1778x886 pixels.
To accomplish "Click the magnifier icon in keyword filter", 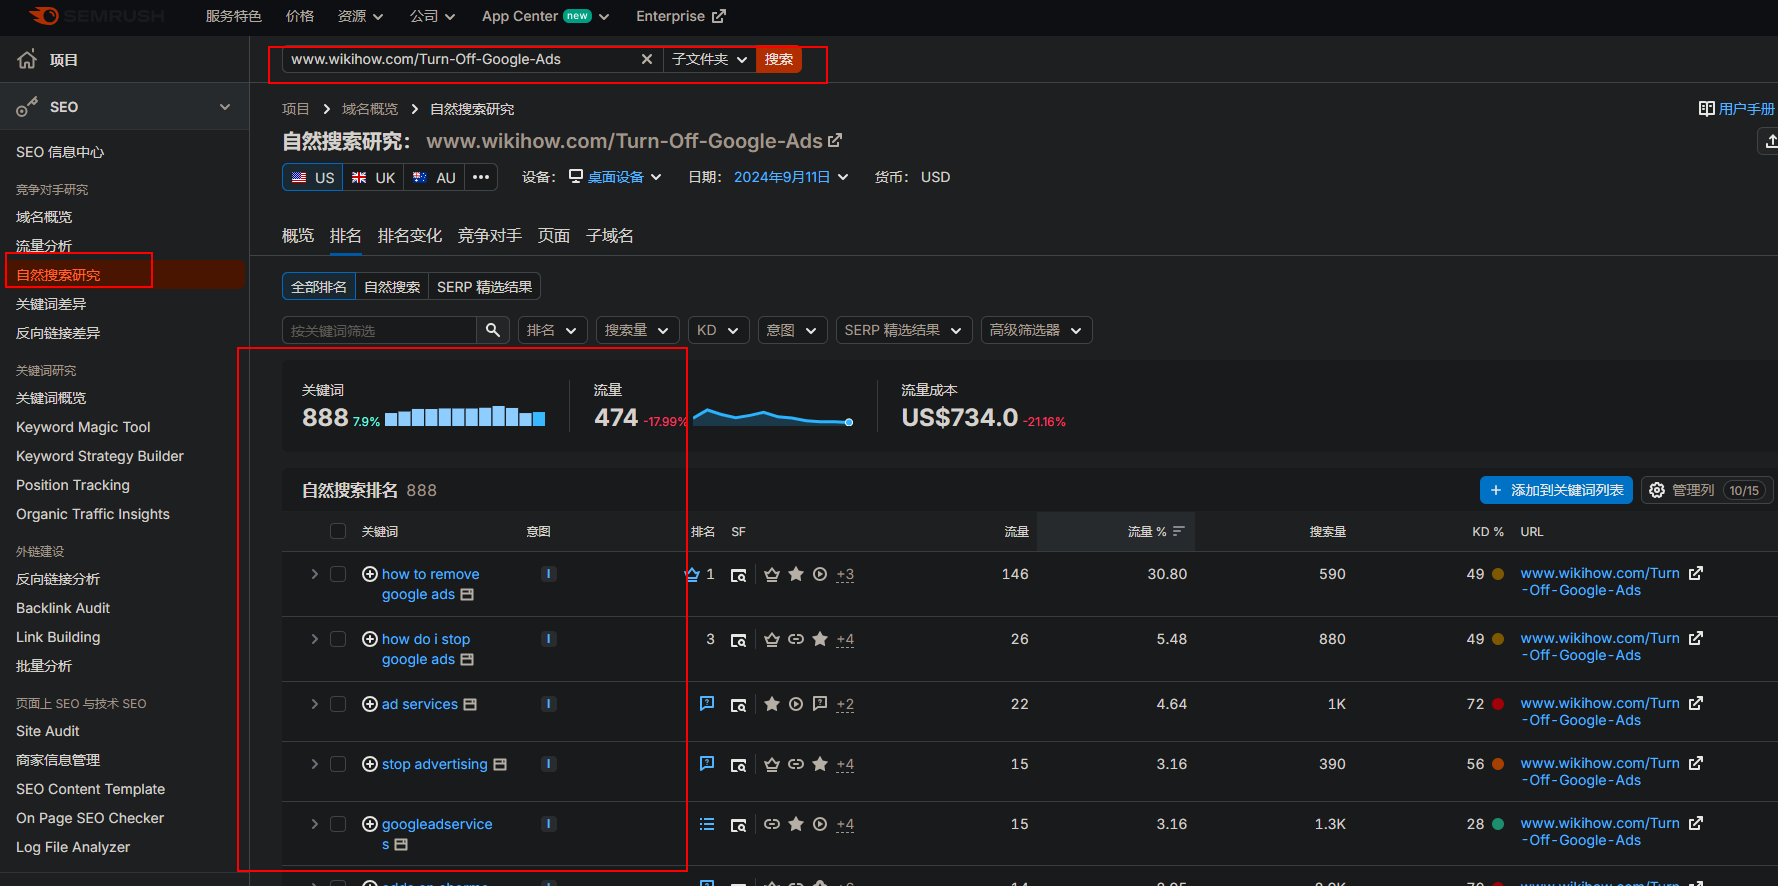I will click(x=492, y=330).
